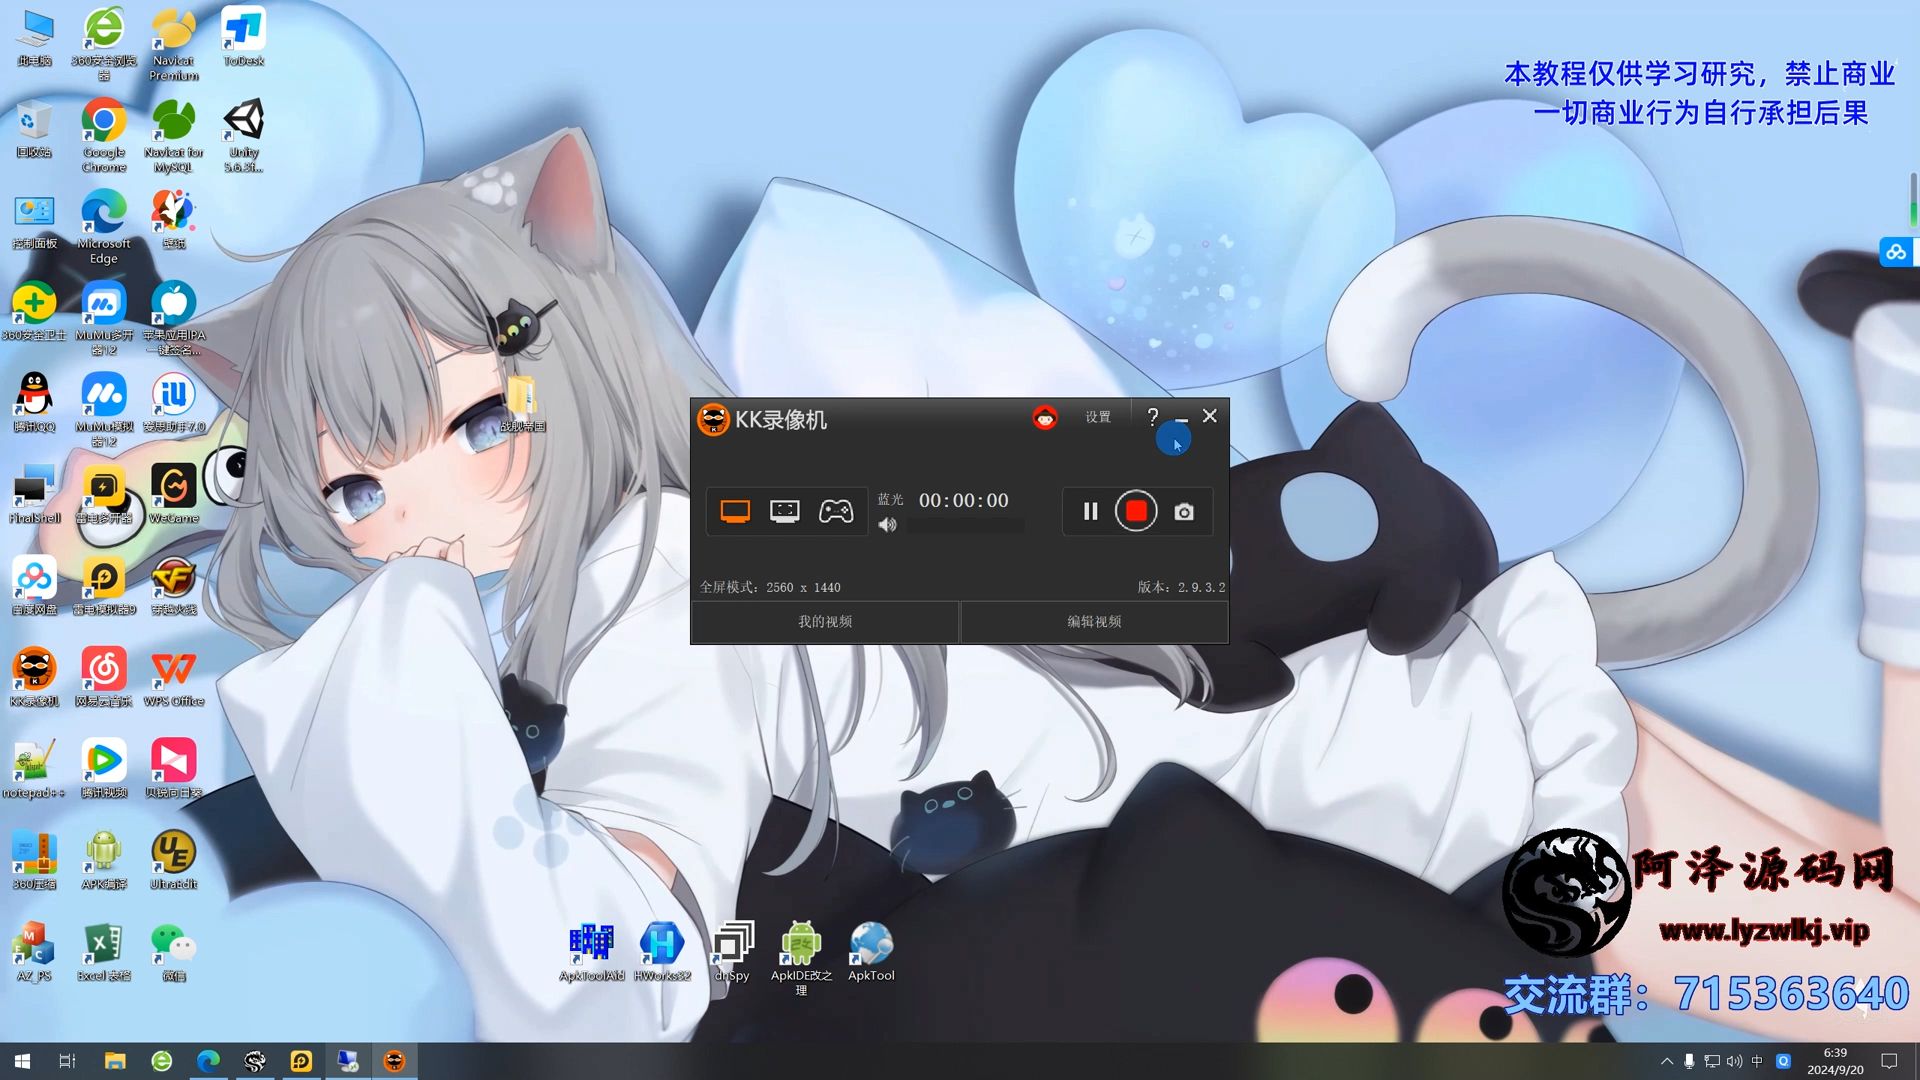Launch Unity desktop shortcut
The height and width of the screenshot is (1080, 1920).
tap(243, 136)
